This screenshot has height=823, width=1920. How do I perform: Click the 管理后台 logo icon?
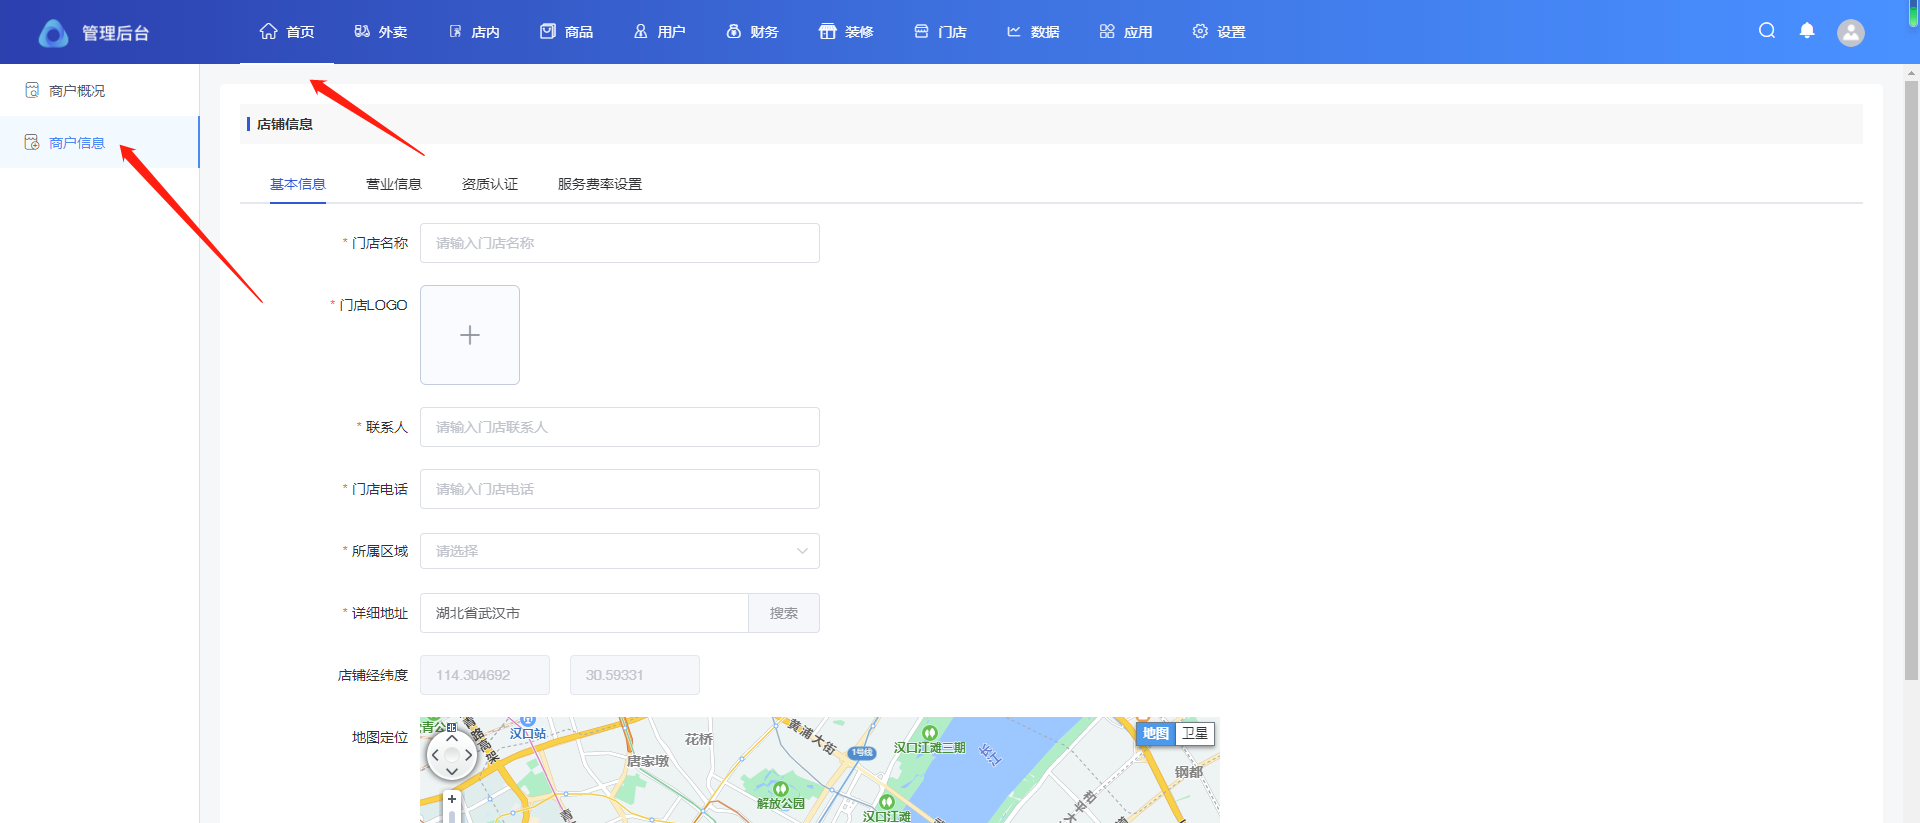[53, 33]
